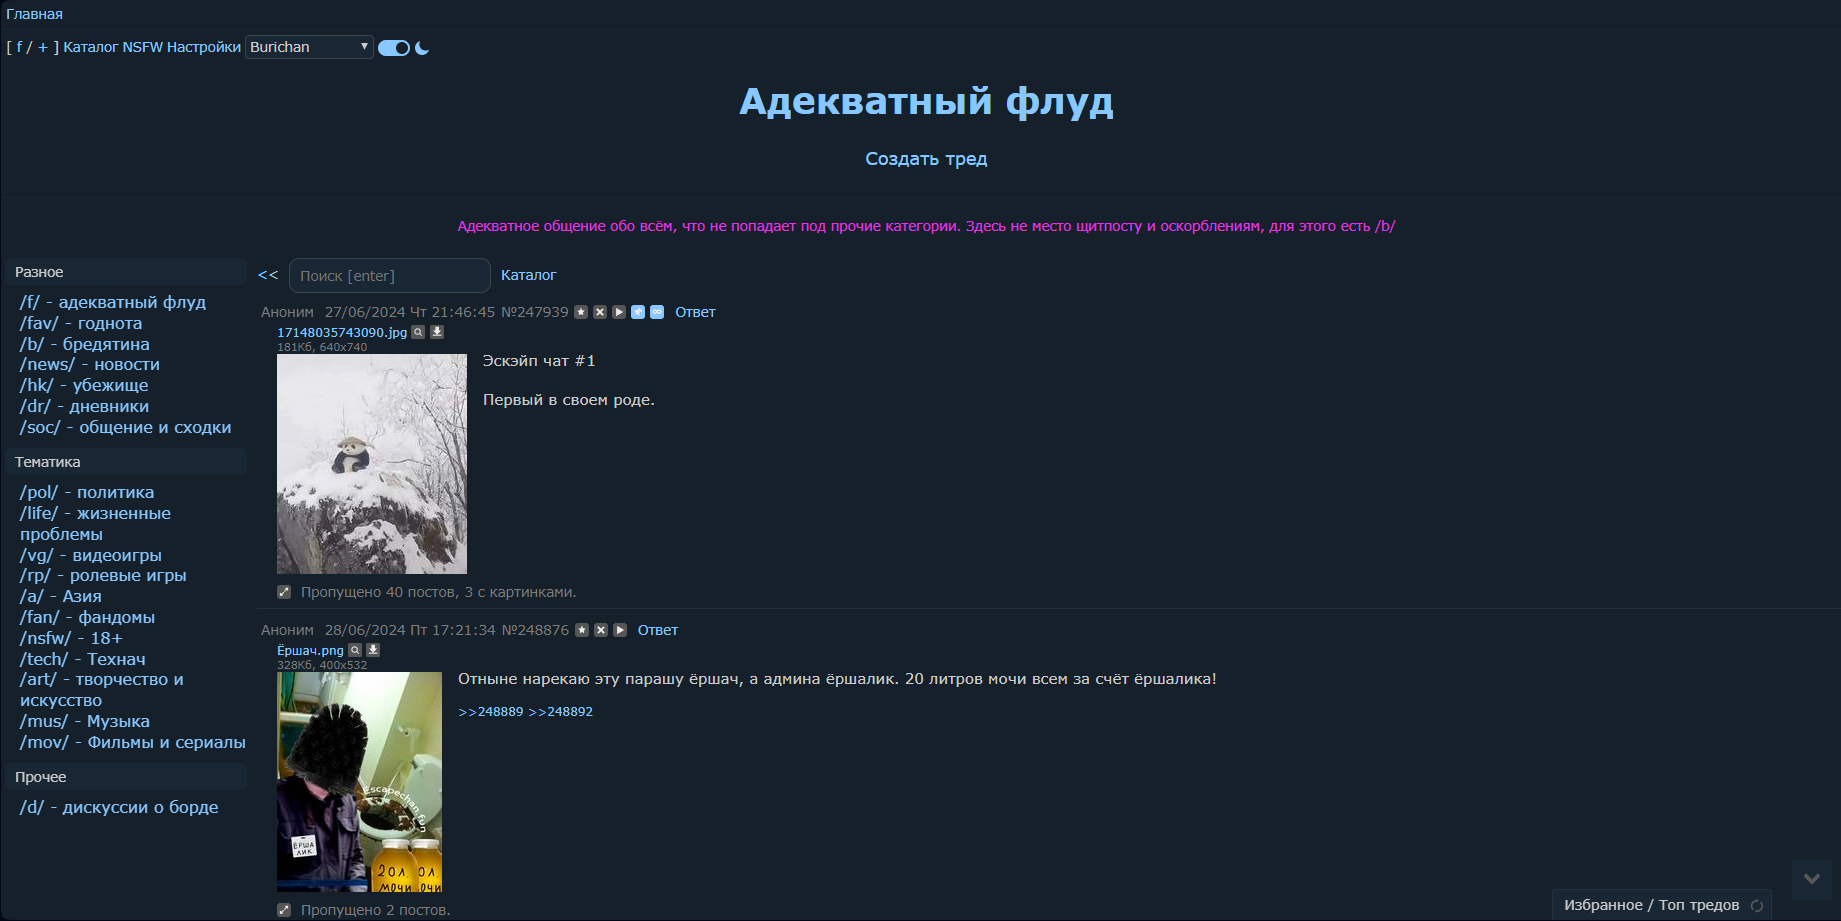Toggle the dark mode switch
Image resolution: width=1841 pixels, height=921 pixels.
click(394, 48)
